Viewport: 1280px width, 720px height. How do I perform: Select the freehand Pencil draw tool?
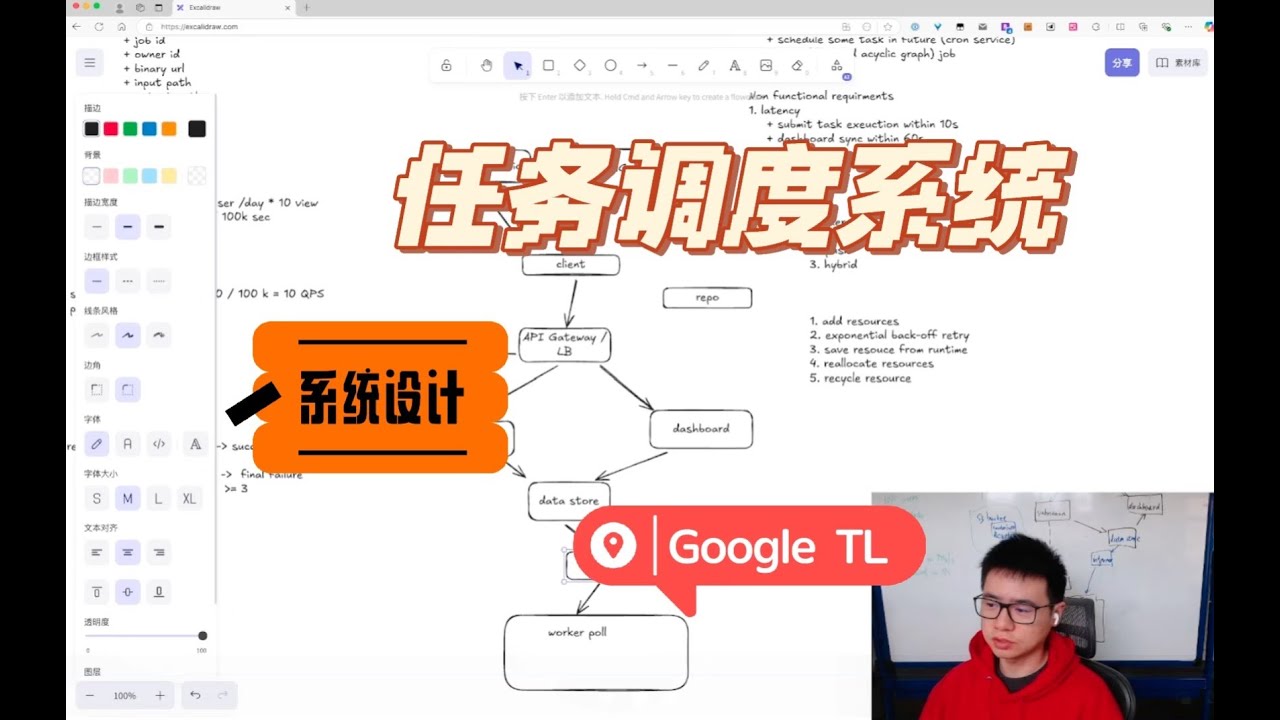point(704,66)
